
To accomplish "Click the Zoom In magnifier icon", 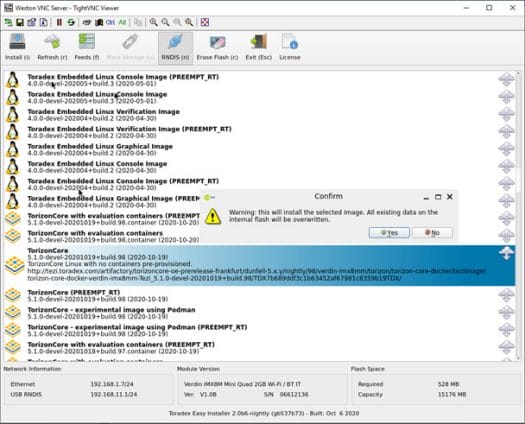I will 154,22.
